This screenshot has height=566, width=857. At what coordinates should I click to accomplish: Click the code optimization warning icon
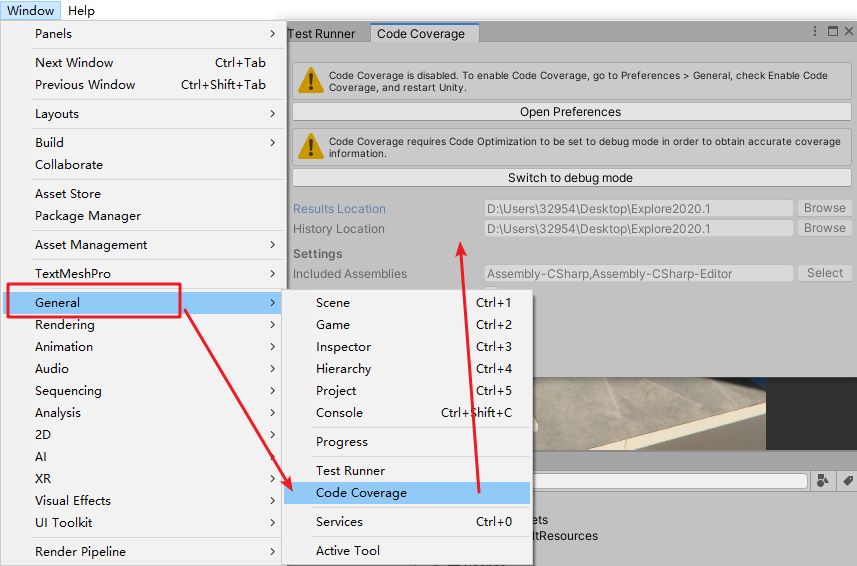310,146
